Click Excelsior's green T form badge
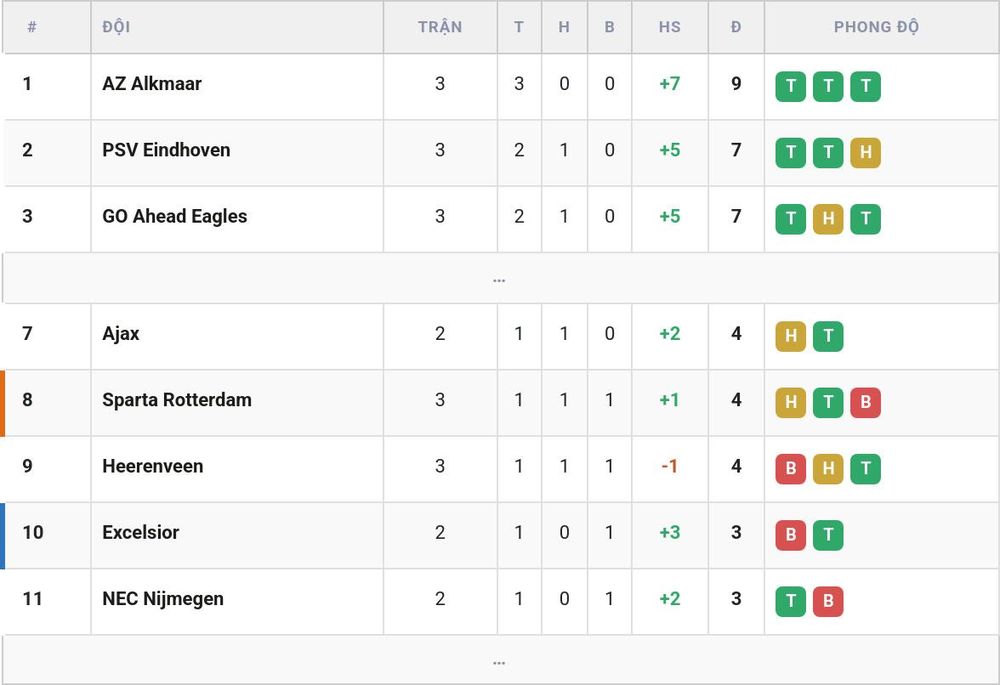 click(x=828, y=535)
